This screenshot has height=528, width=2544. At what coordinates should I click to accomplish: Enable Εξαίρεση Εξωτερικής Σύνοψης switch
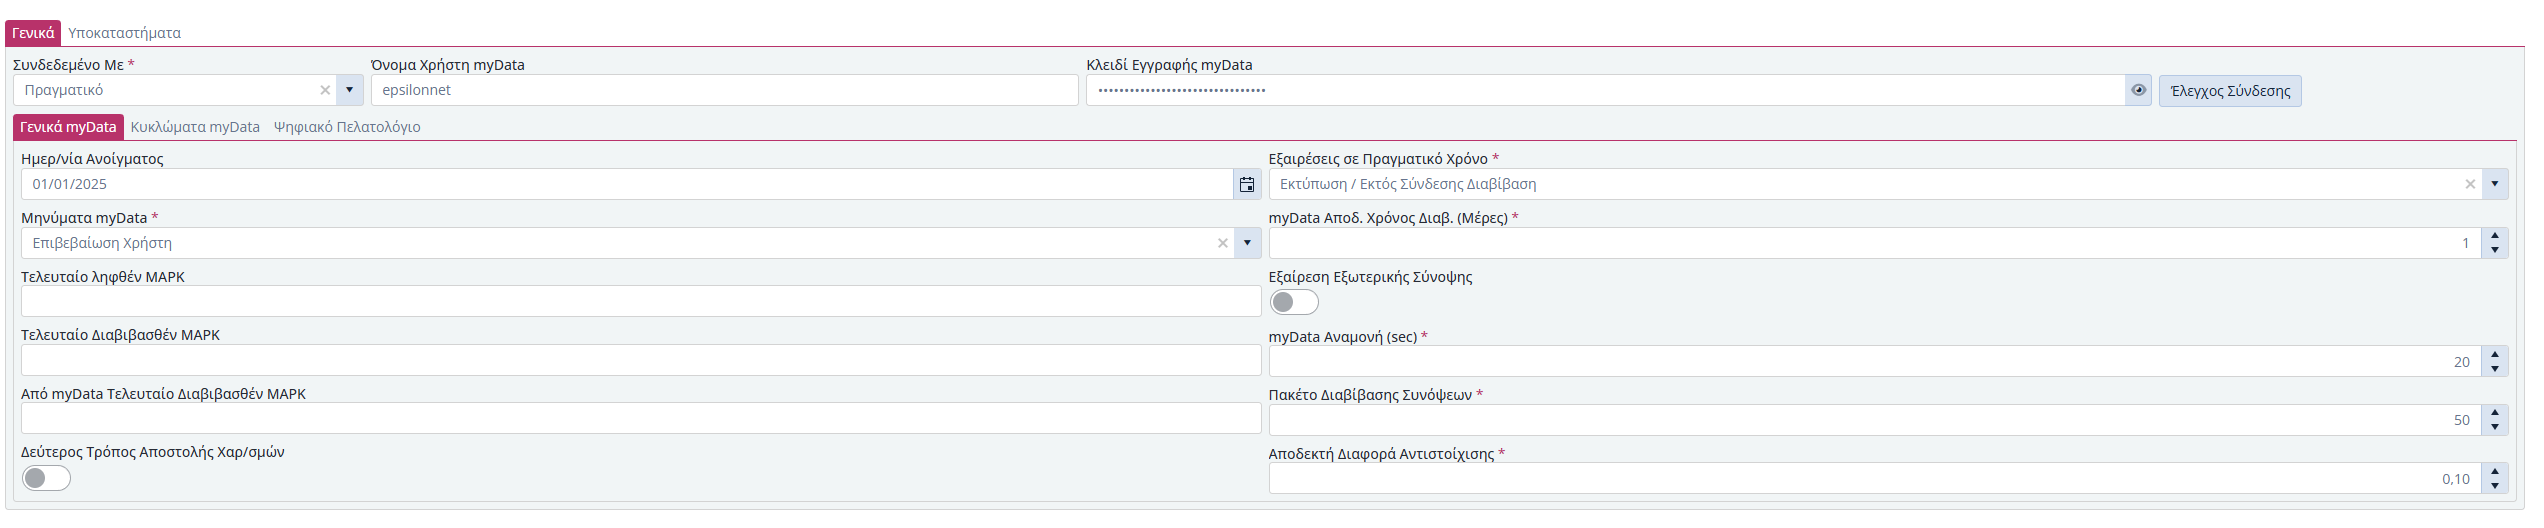(x=1294, y=302)
